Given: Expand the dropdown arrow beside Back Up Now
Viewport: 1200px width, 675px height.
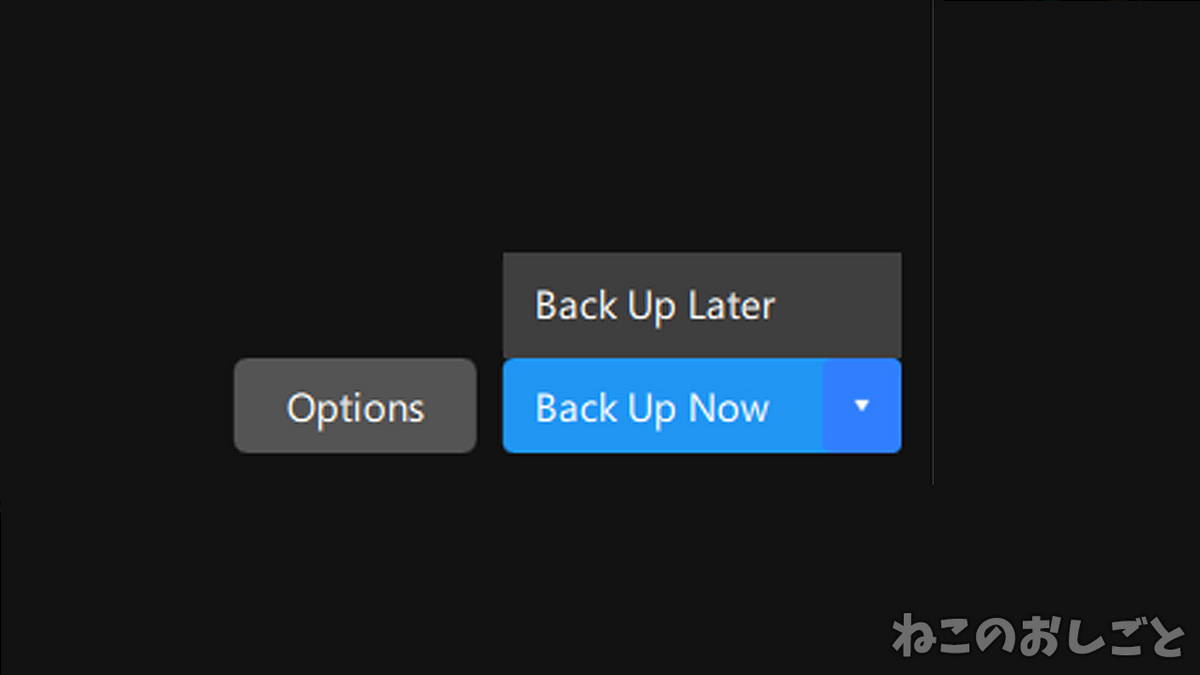Looking at the screenshot, I should (x=861, y=406).
